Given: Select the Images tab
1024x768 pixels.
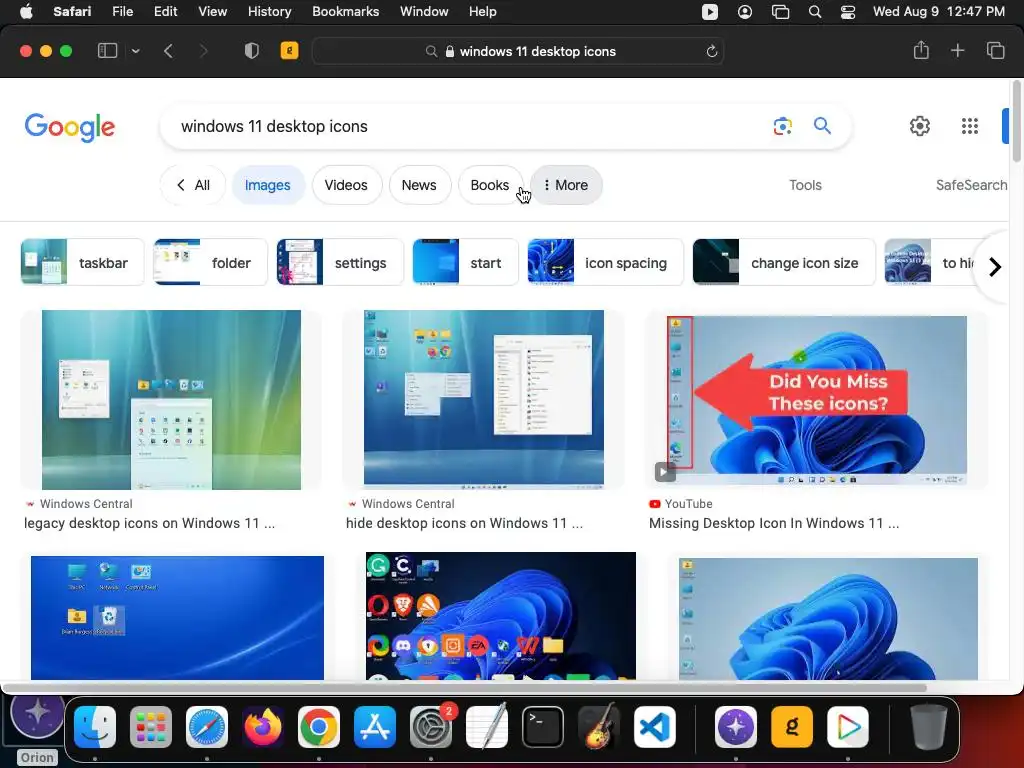Looking at the screenshot, I should point(268,185).
